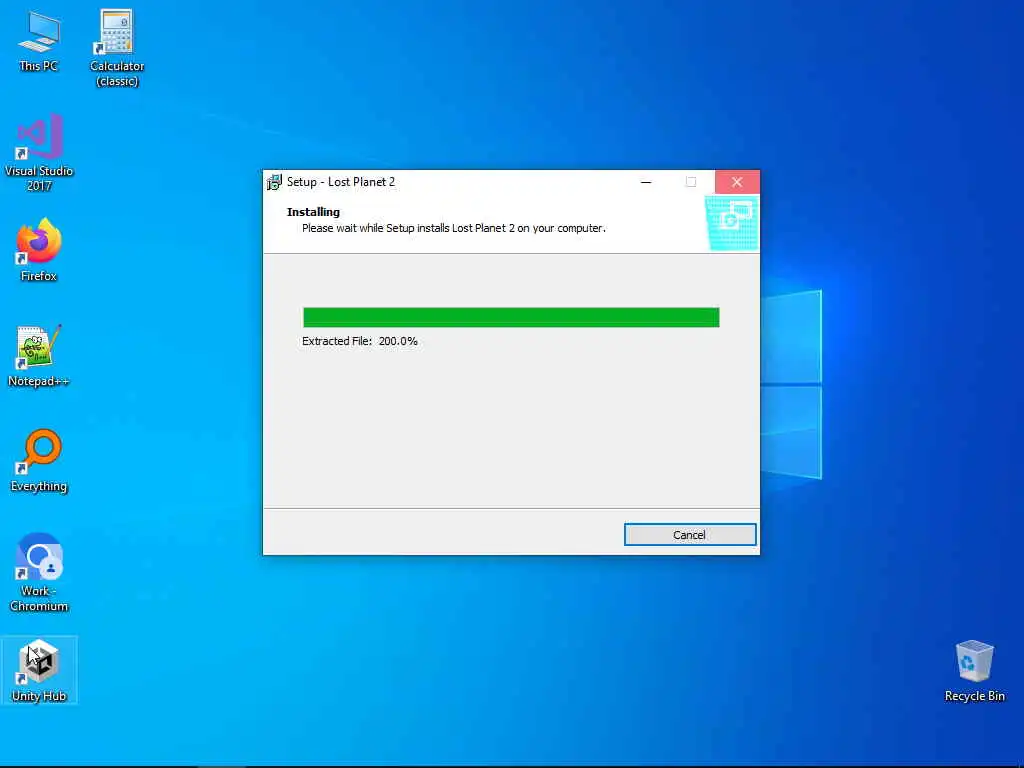Open the This PC desktop icon
Viewport: 1024px width, 768px height.
point(39,41)
